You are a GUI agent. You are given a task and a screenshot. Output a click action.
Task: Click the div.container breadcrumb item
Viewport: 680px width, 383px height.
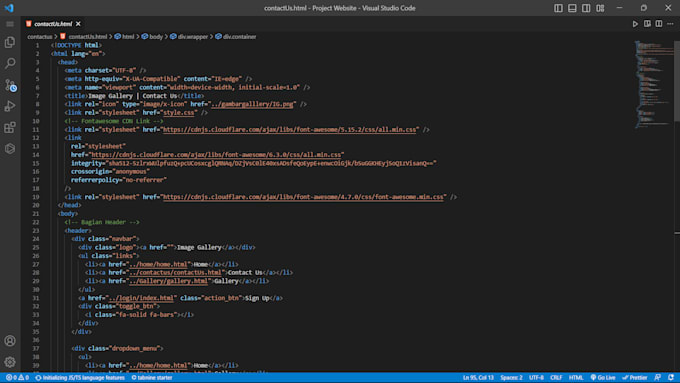[x=239, y=37]
